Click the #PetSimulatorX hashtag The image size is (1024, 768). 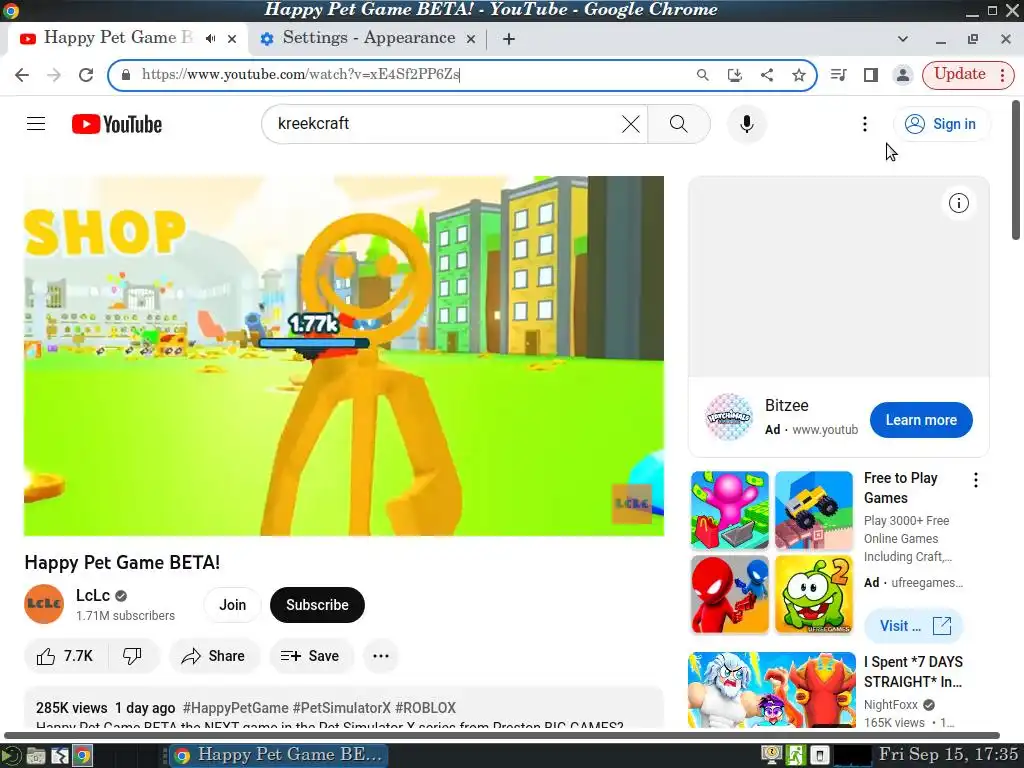tap(342, 708)
